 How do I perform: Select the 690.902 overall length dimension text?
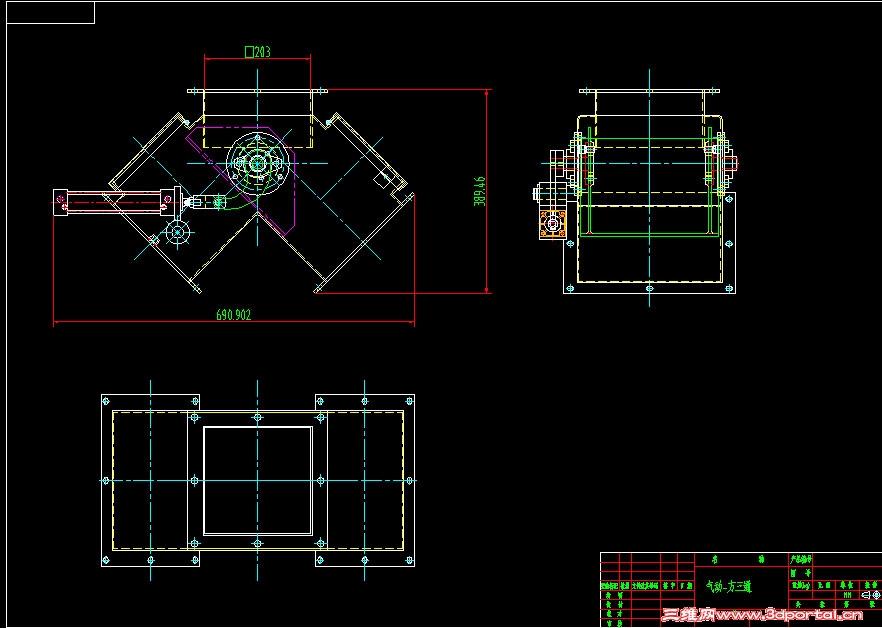233,315
